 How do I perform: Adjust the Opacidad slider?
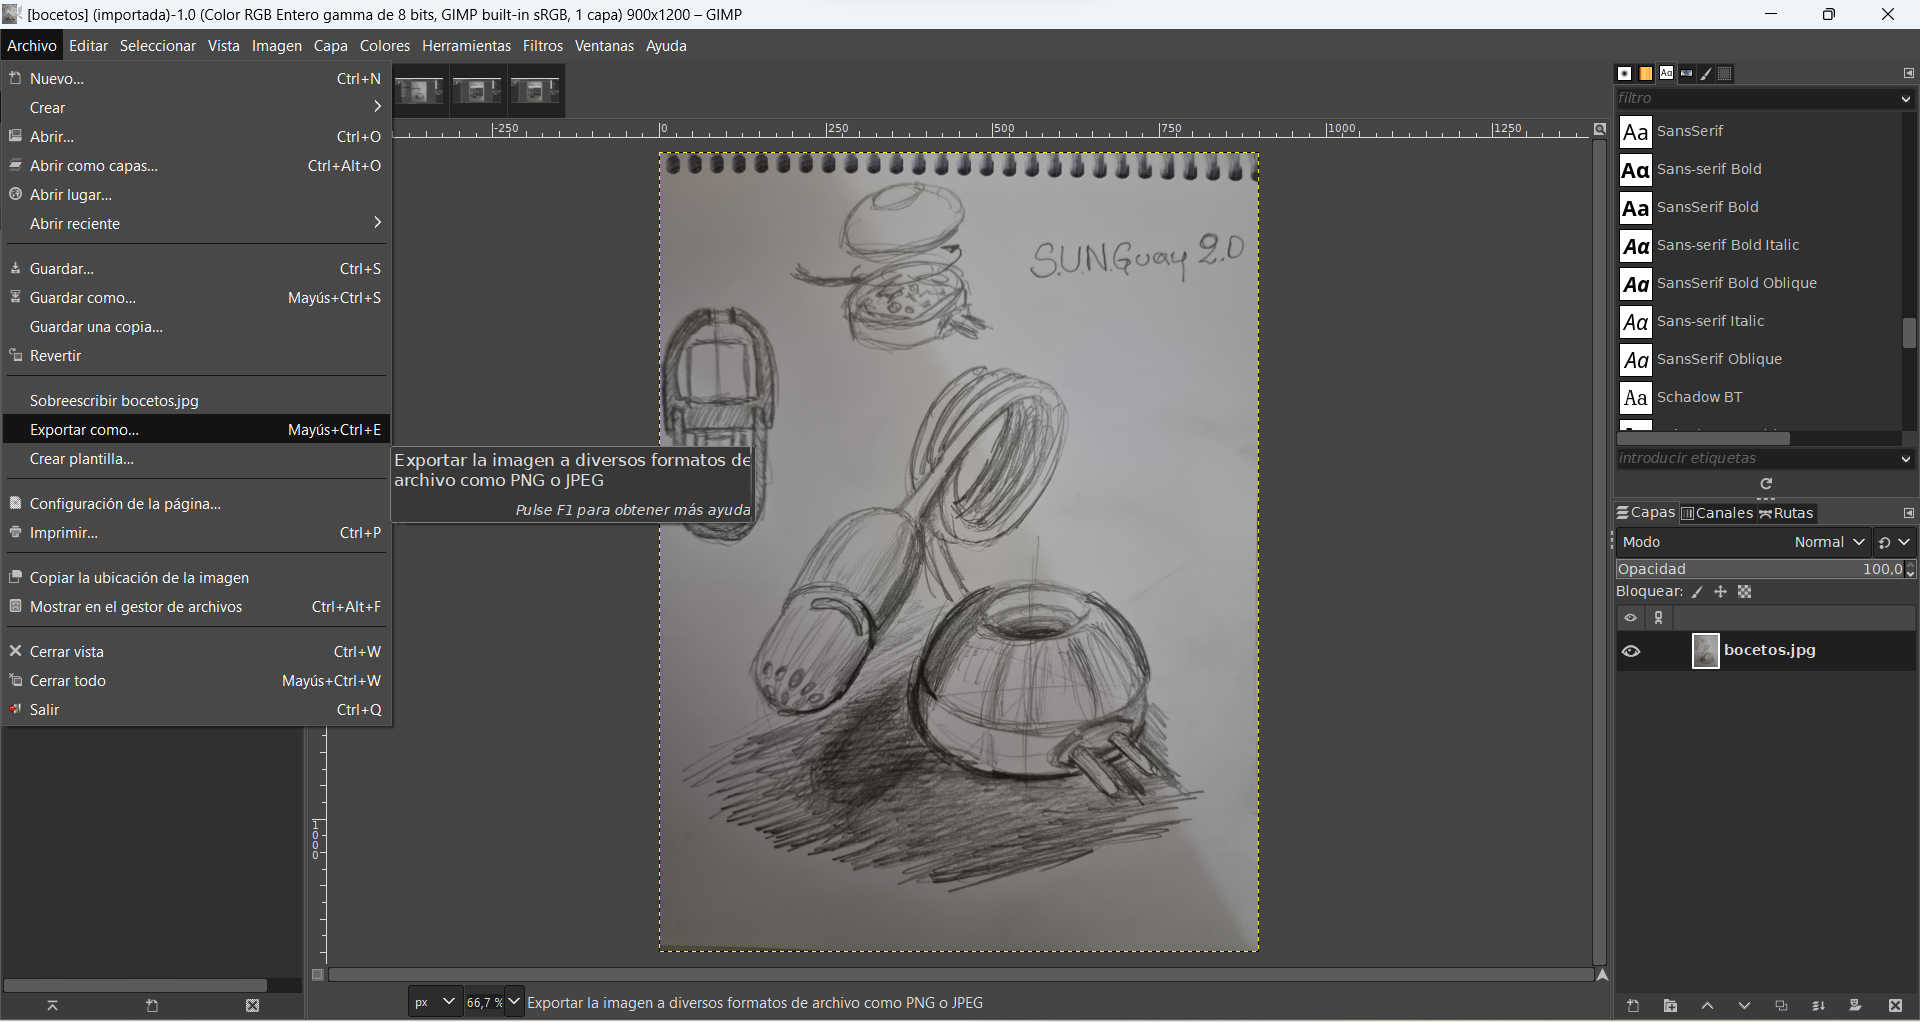tap(1760, 569)
